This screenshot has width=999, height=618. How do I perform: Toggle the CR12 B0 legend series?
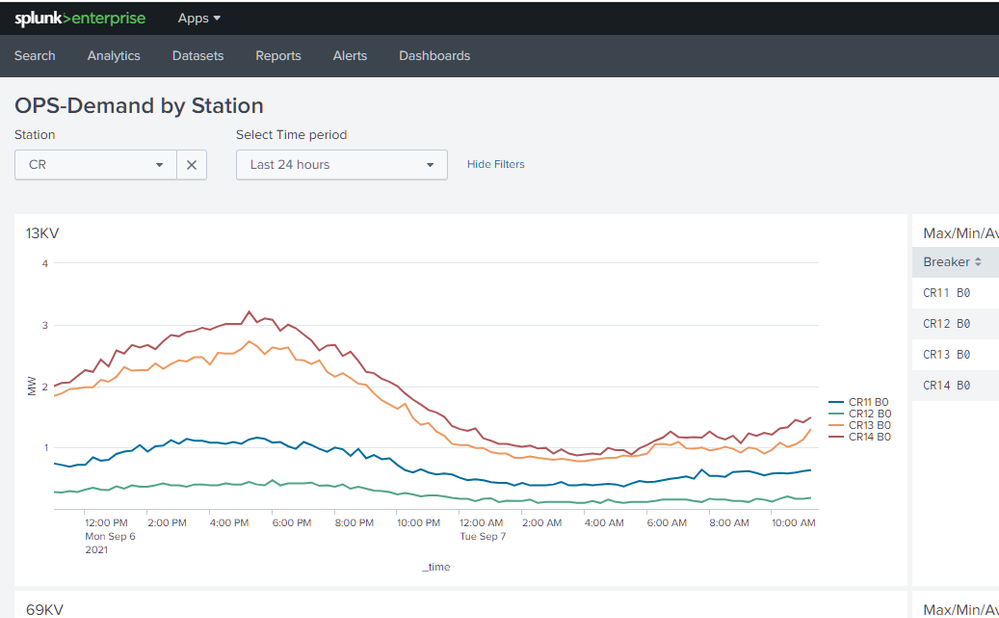pyautogui.click(x=868, y=414)
